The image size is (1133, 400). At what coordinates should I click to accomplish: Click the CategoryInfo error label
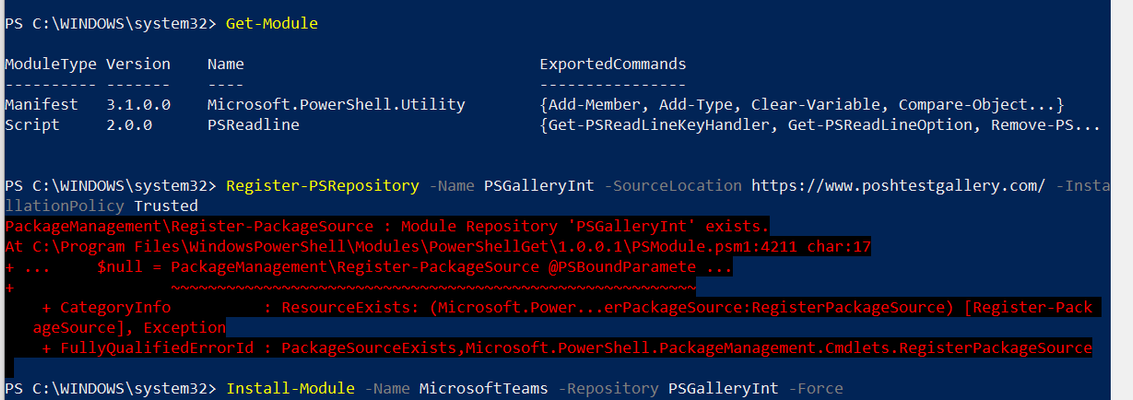click(116, 308)
